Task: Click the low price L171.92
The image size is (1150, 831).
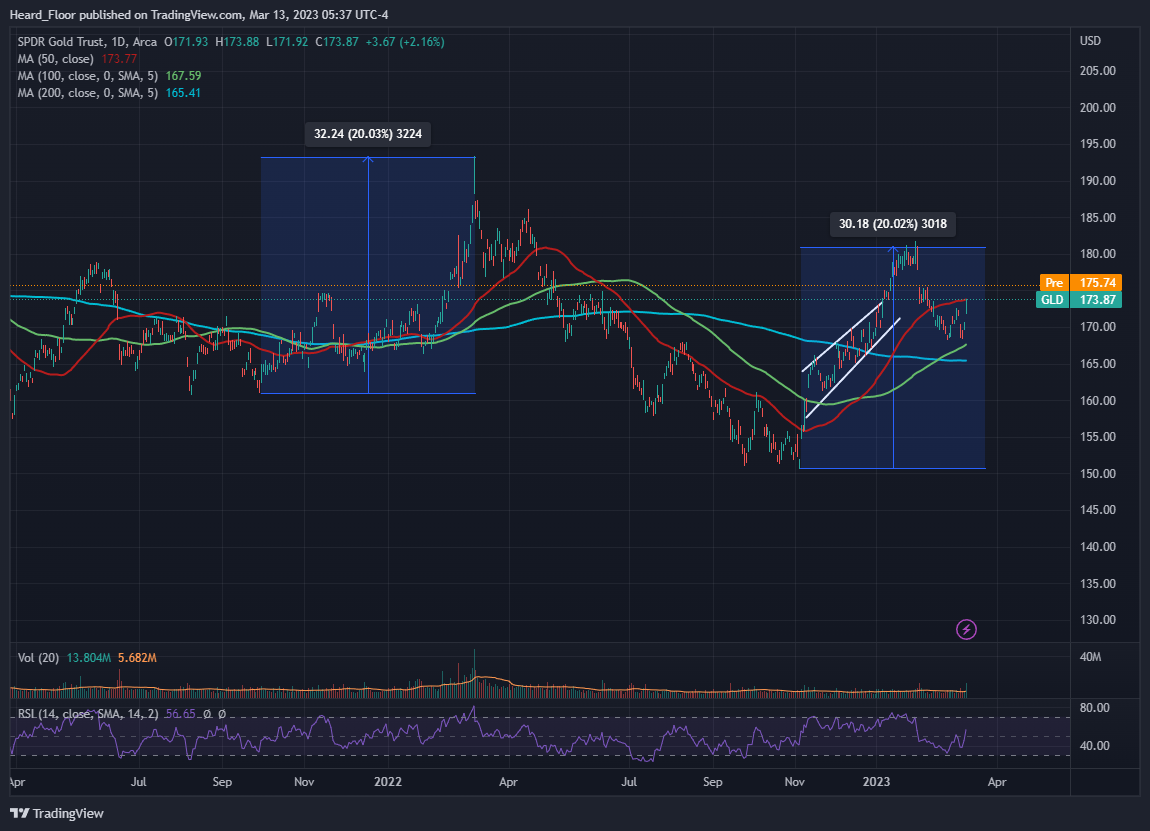Action: (287, 42)
